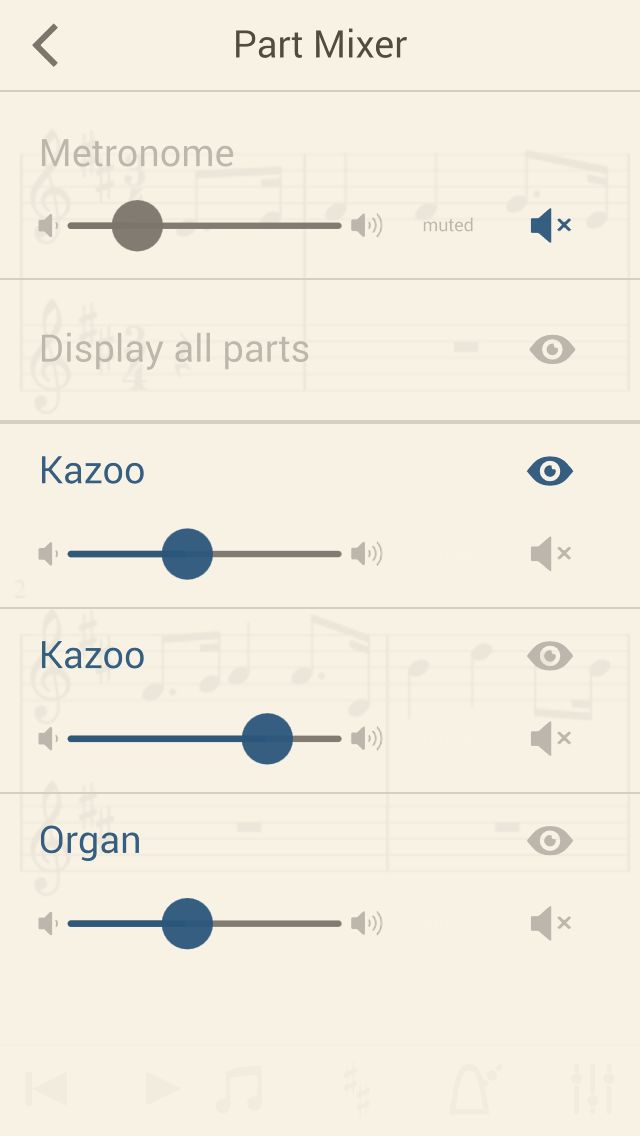Show the Organ part's eye icon
This screenshot has height=1136, width=640.
(x=550, y=840)
